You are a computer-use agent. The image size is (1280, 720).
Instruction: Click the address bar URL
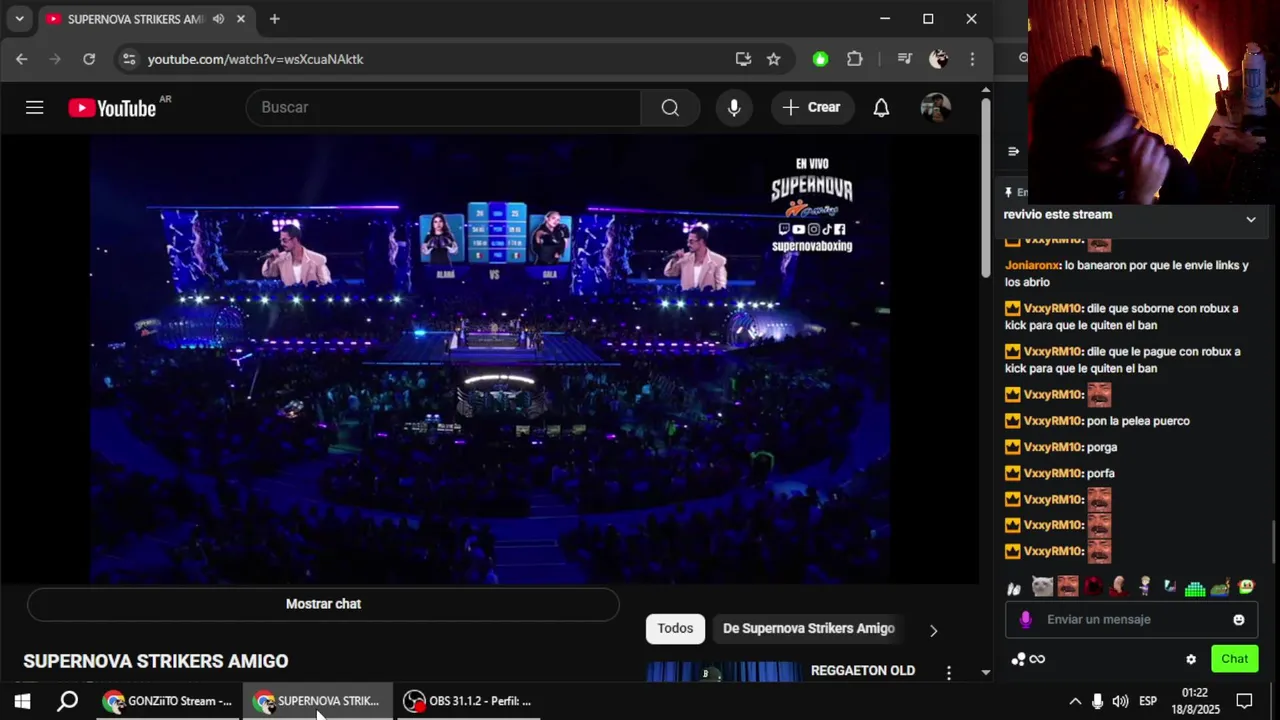256,59
